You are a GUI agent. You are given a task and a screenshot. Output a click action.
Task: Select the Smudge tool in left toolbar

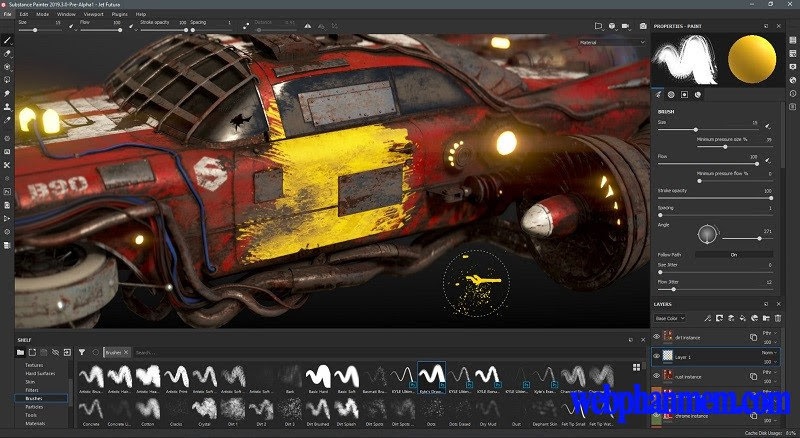(x=7, y=93)
